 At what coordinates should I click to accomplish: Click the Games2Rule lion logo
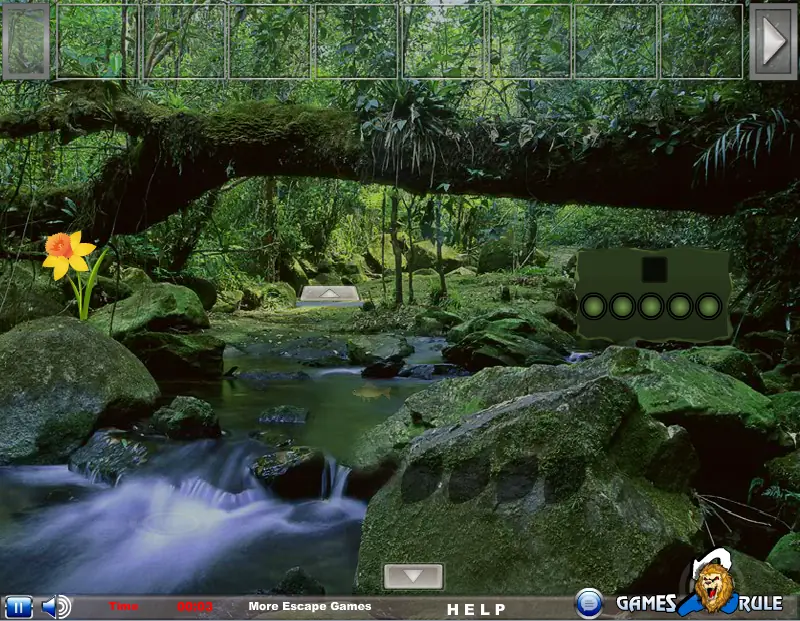[700, 587]
